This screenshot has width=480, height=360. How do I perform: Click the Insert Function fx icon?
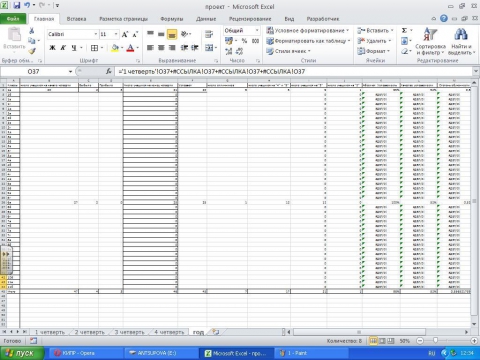(x=108, y=71)
